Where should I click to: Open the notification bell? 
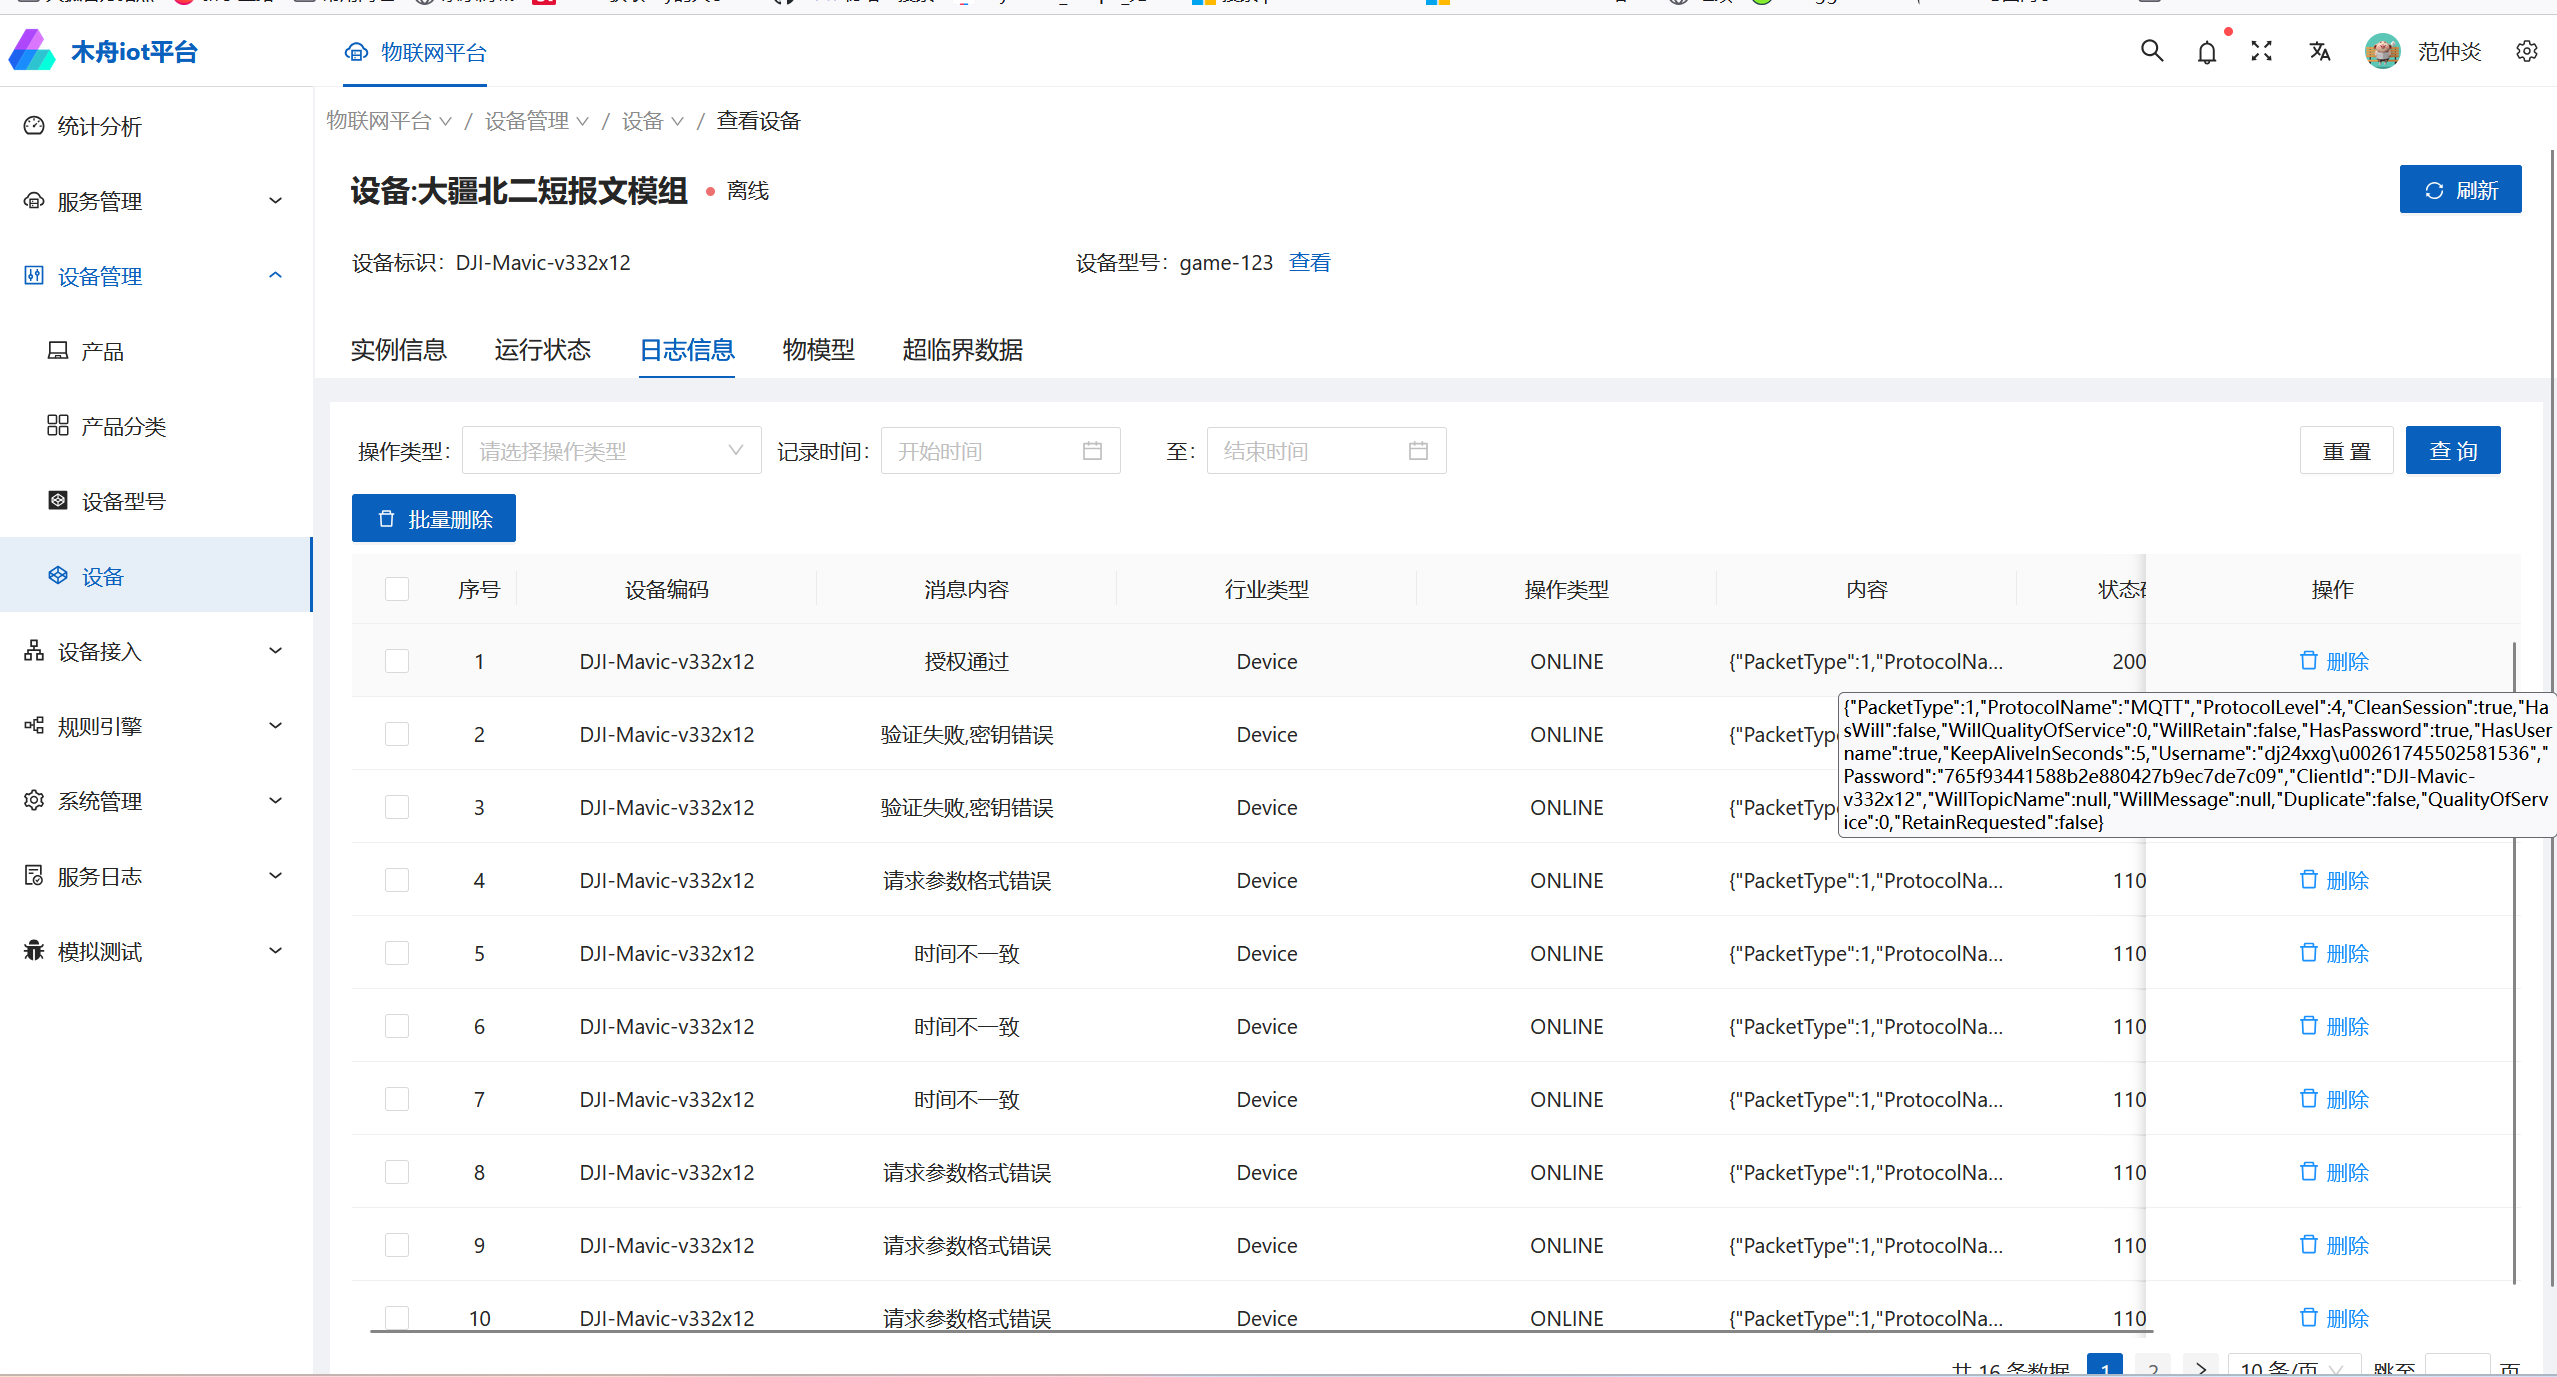pos(2206,52)
